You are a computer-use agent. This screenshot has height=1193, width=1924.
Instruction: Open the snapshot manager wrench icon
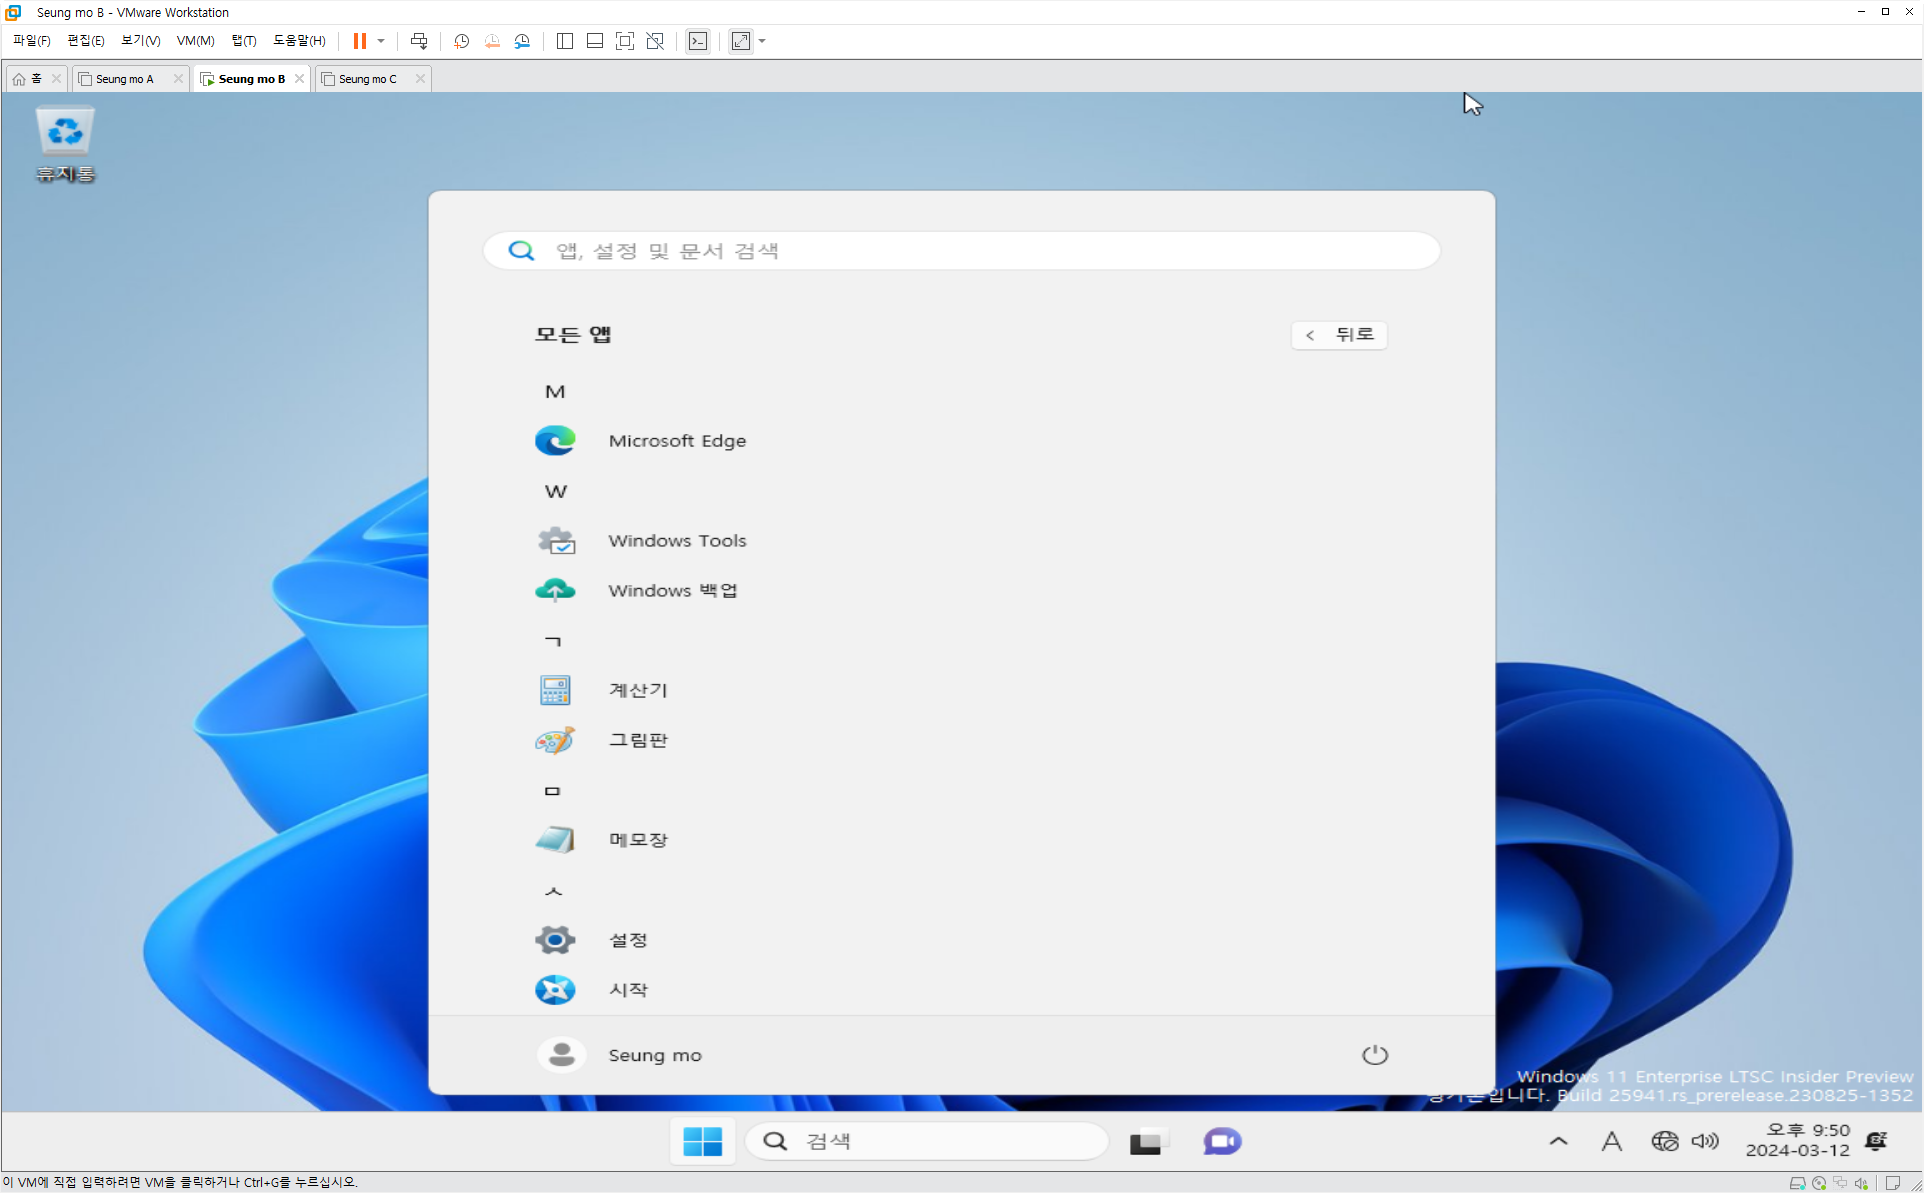[522, 41]
